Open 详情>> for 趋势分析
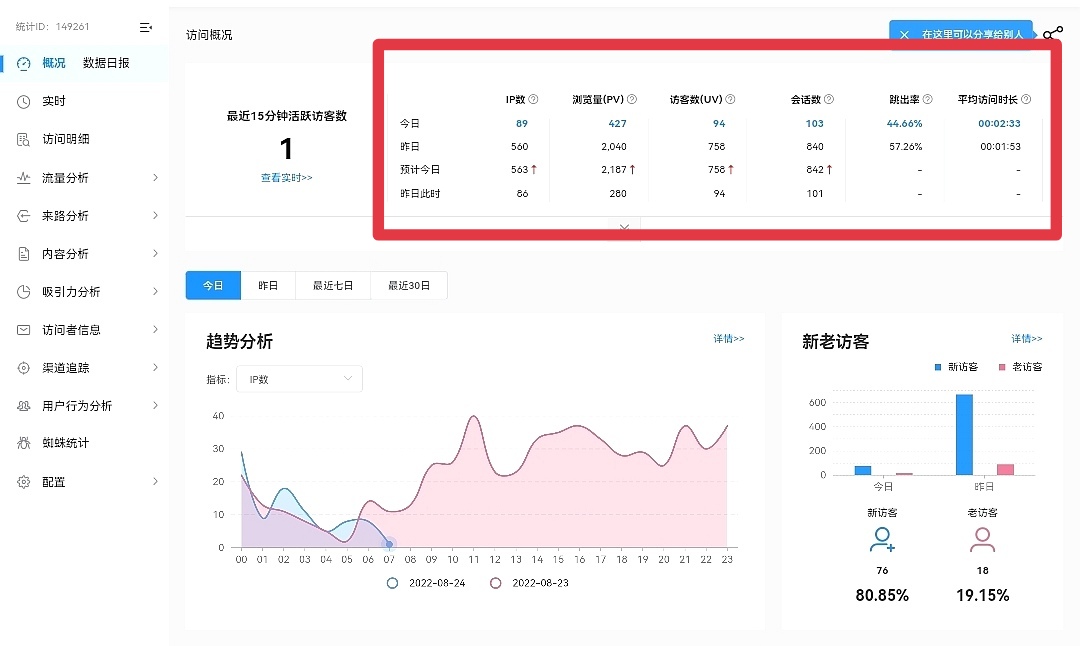Viewport: 1080px width, 646px height. click(727, 340)
